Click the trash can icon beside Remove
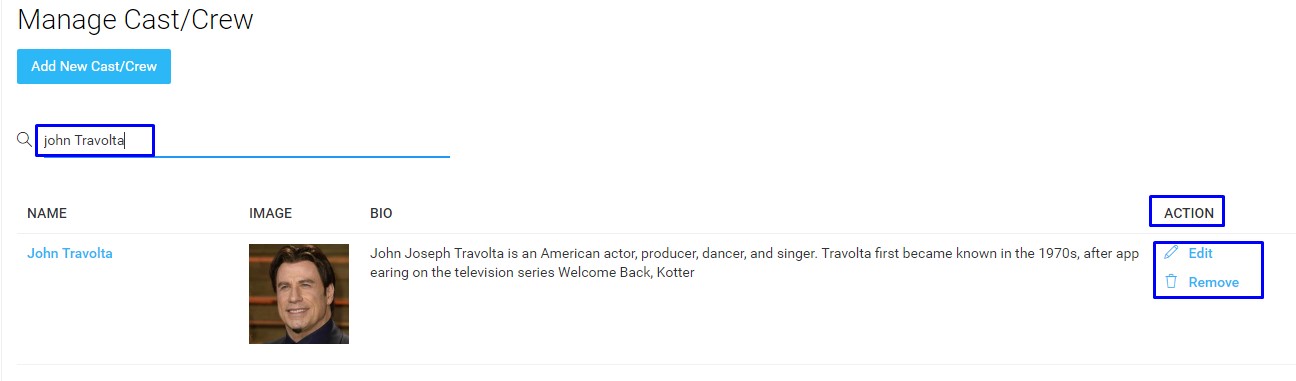 [1171, 282]
